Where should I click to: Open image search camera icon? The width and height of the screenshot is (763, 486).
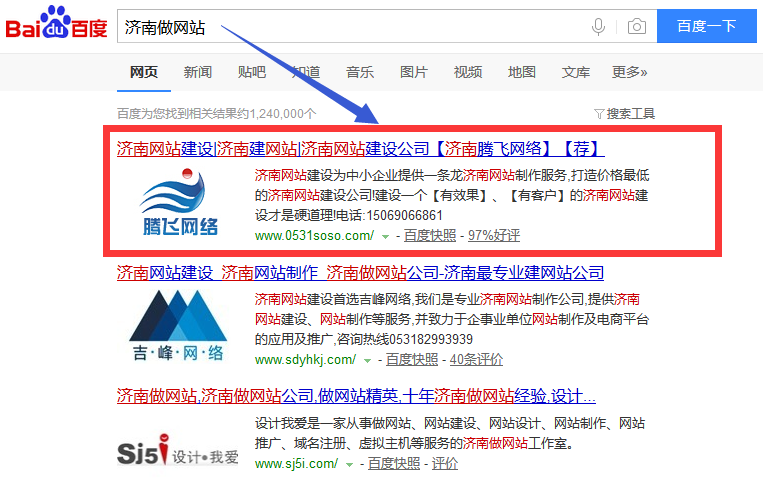[636, 26]
